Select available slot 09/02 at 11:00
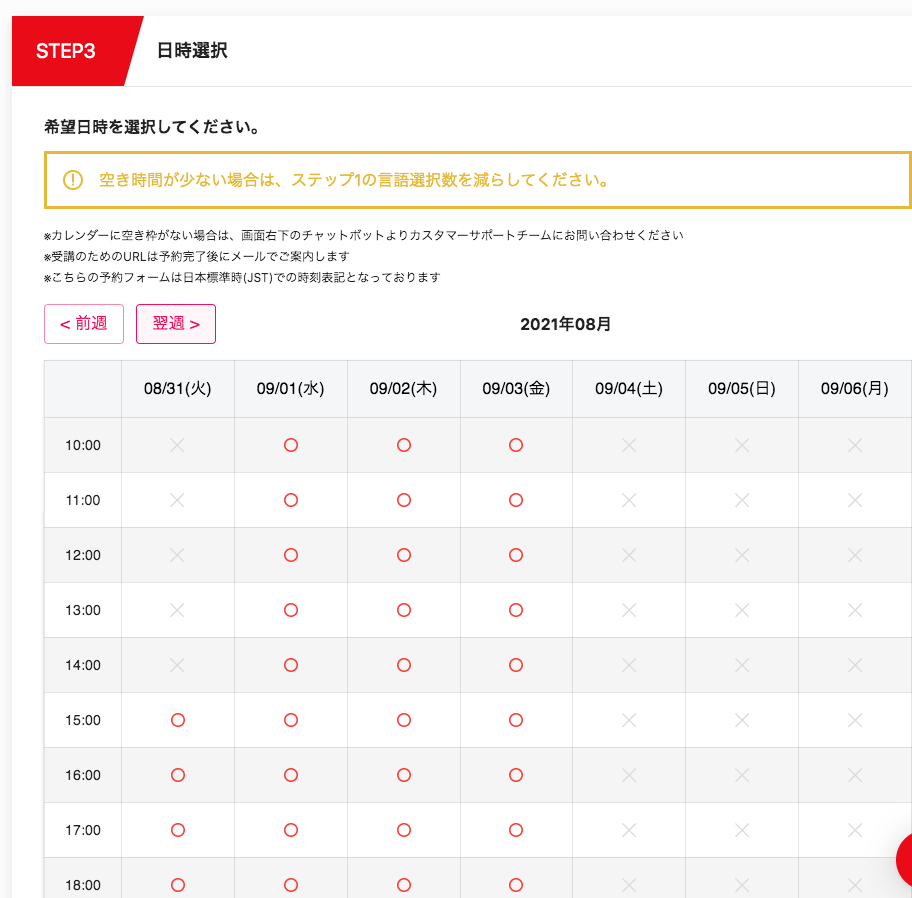Viewport: 912px width, 898px height. tap(404, 500)
